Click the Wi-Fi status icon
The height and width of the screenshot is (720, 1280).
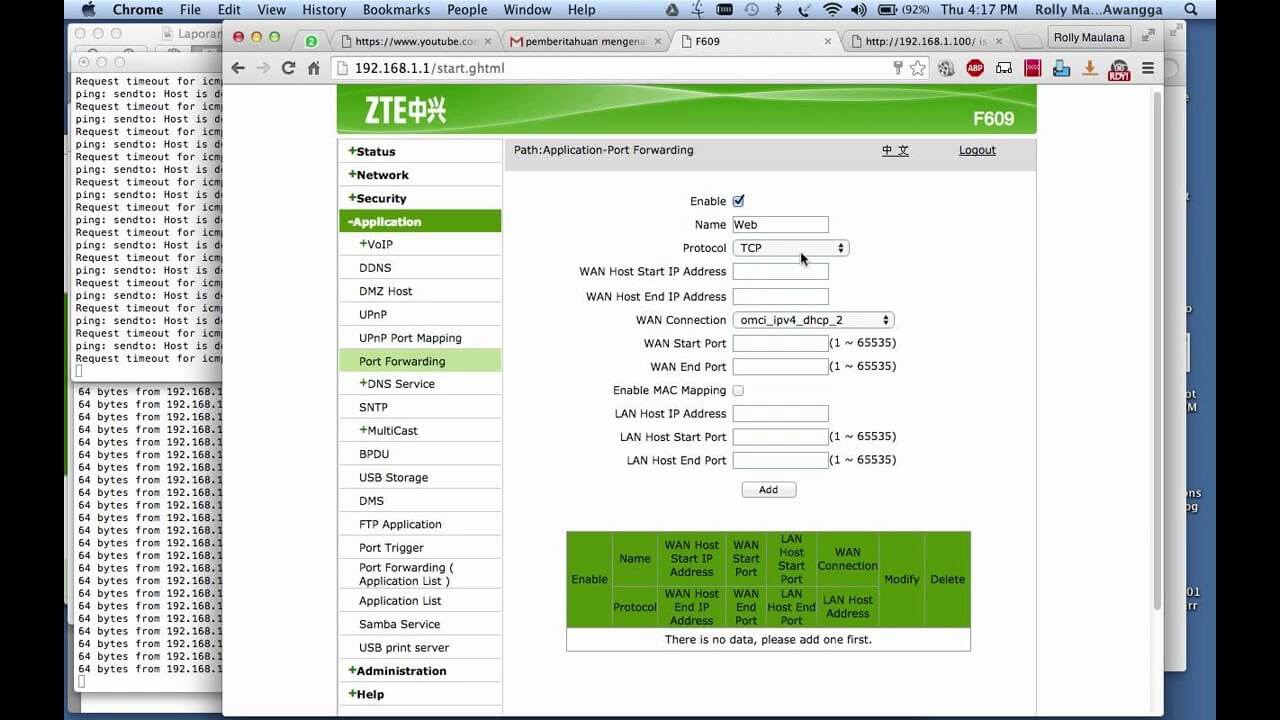832,9
